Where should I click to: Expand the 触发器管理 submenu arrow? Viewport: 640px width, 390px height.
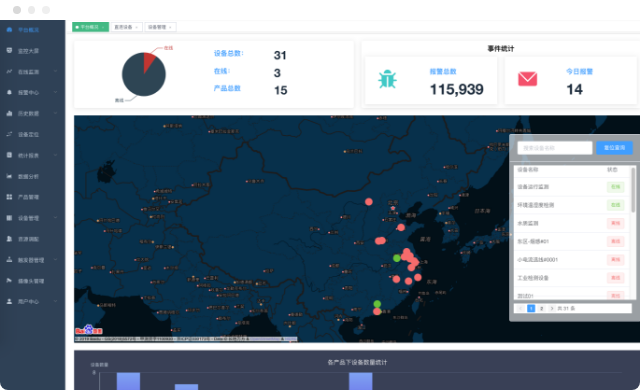(56, 259)
